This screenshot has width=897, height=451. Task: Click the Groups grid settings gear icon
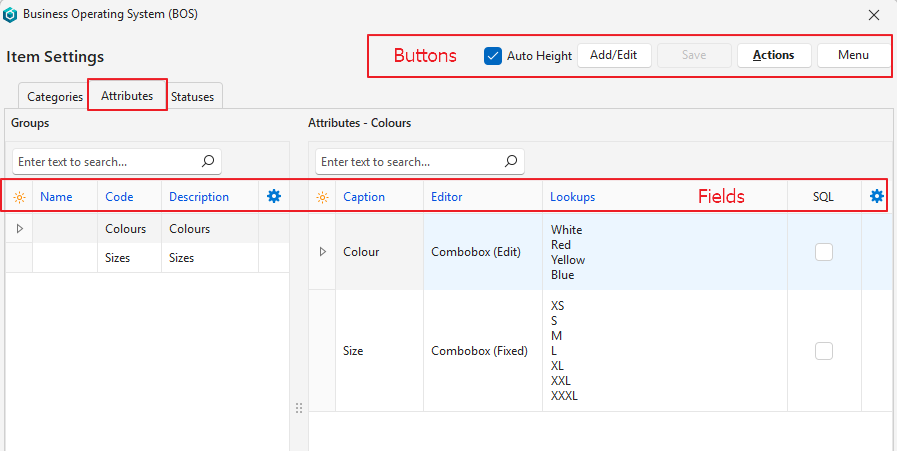click(x=274, y=197)
